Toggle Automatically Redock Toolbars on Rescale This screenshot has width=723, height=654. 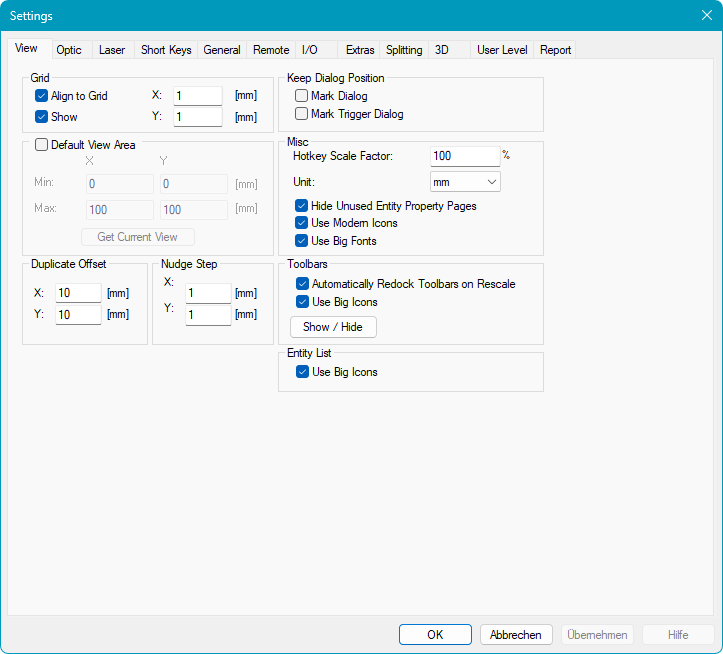tap(303, 284)
